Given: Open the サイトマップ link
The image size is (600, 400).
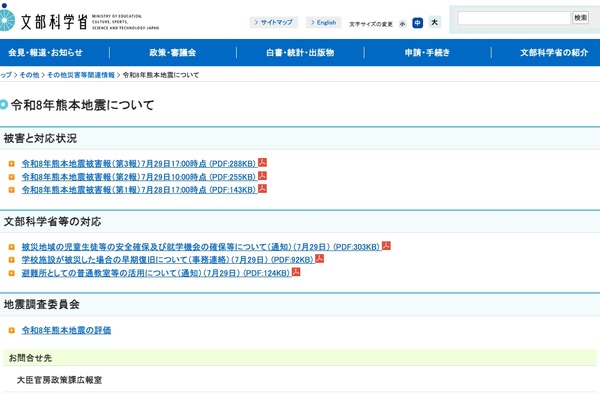Looking at the screenshot, I should pos(274,23).
